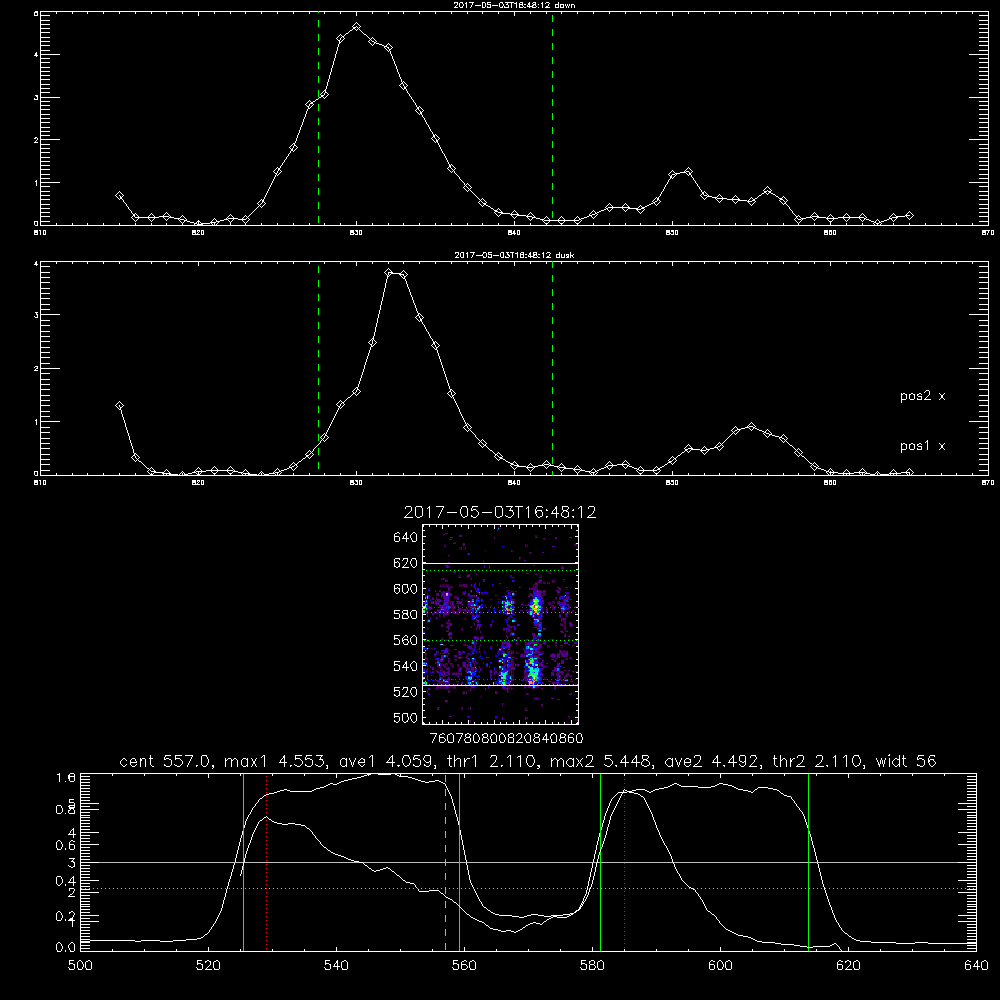Screen dimensions: 1000x1000
Task: Click the first diamond point of dusk curve
Action: pyautogui.click(x=119, y=406)
